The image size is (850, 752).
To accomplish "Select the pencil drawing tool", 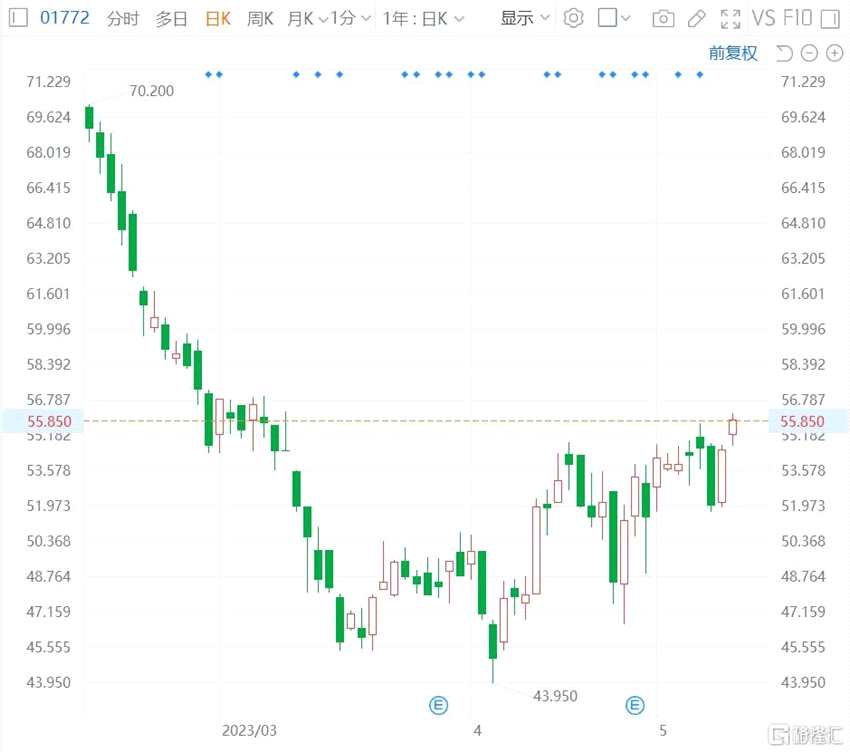I will (697, 18).
